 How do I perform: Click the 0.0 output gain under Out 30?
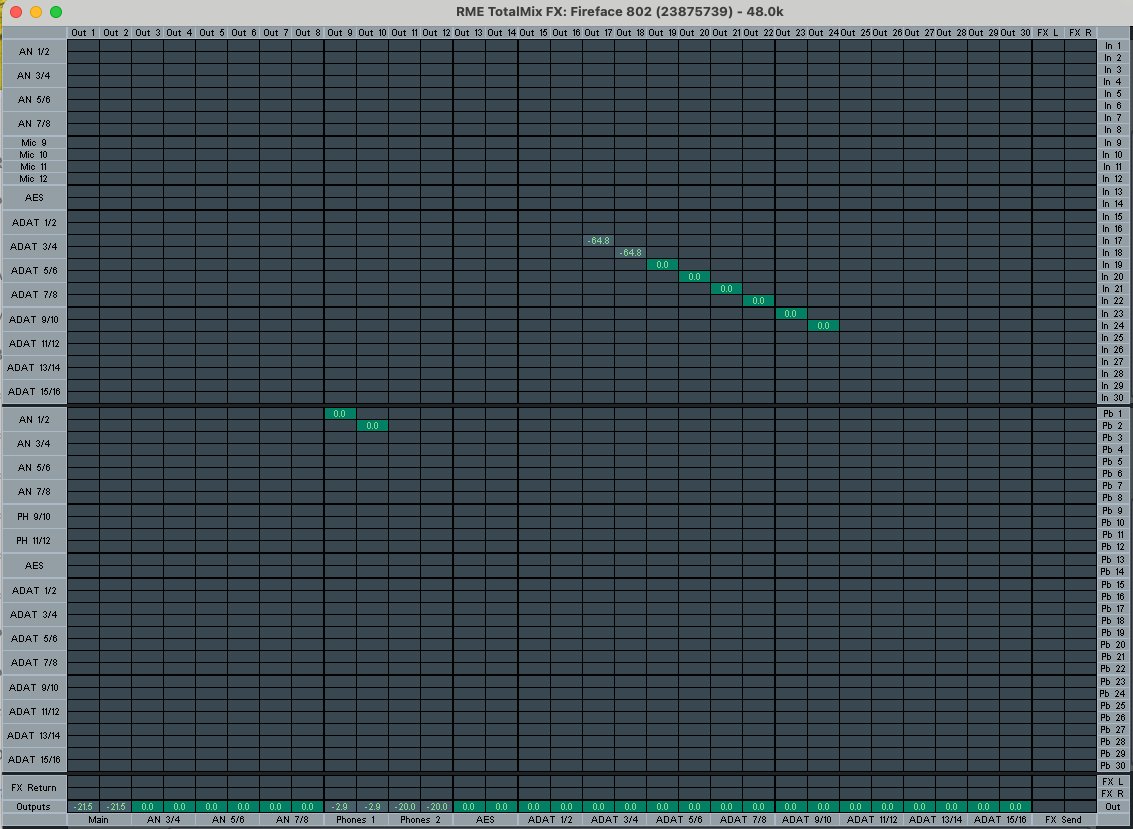point(1015,807)
